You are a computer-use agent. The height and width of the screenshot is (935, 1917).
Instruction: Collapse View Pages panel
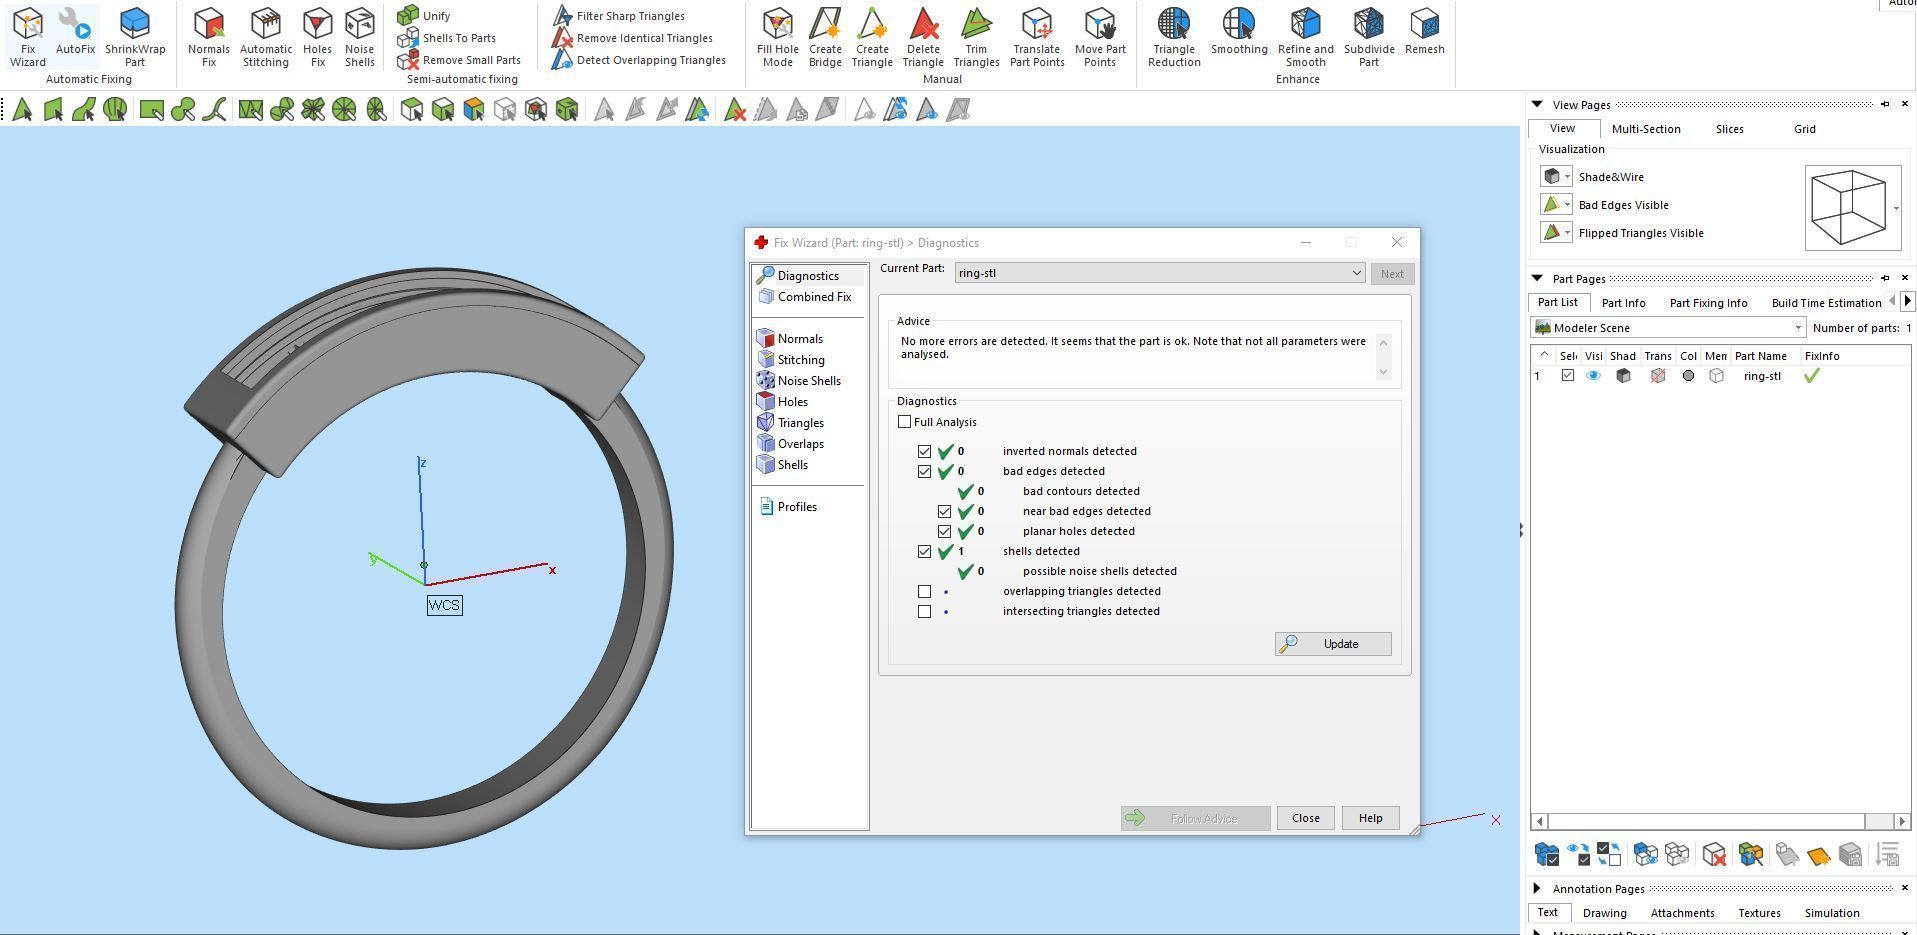[x=1537, y=104]
